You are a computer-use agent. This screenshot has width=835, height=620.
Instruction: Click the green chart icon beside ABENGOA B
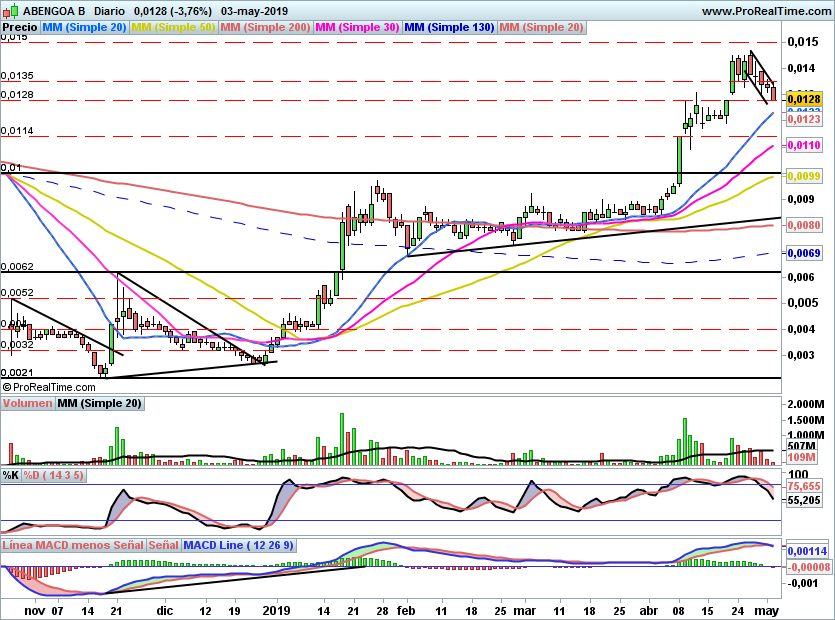11,10
